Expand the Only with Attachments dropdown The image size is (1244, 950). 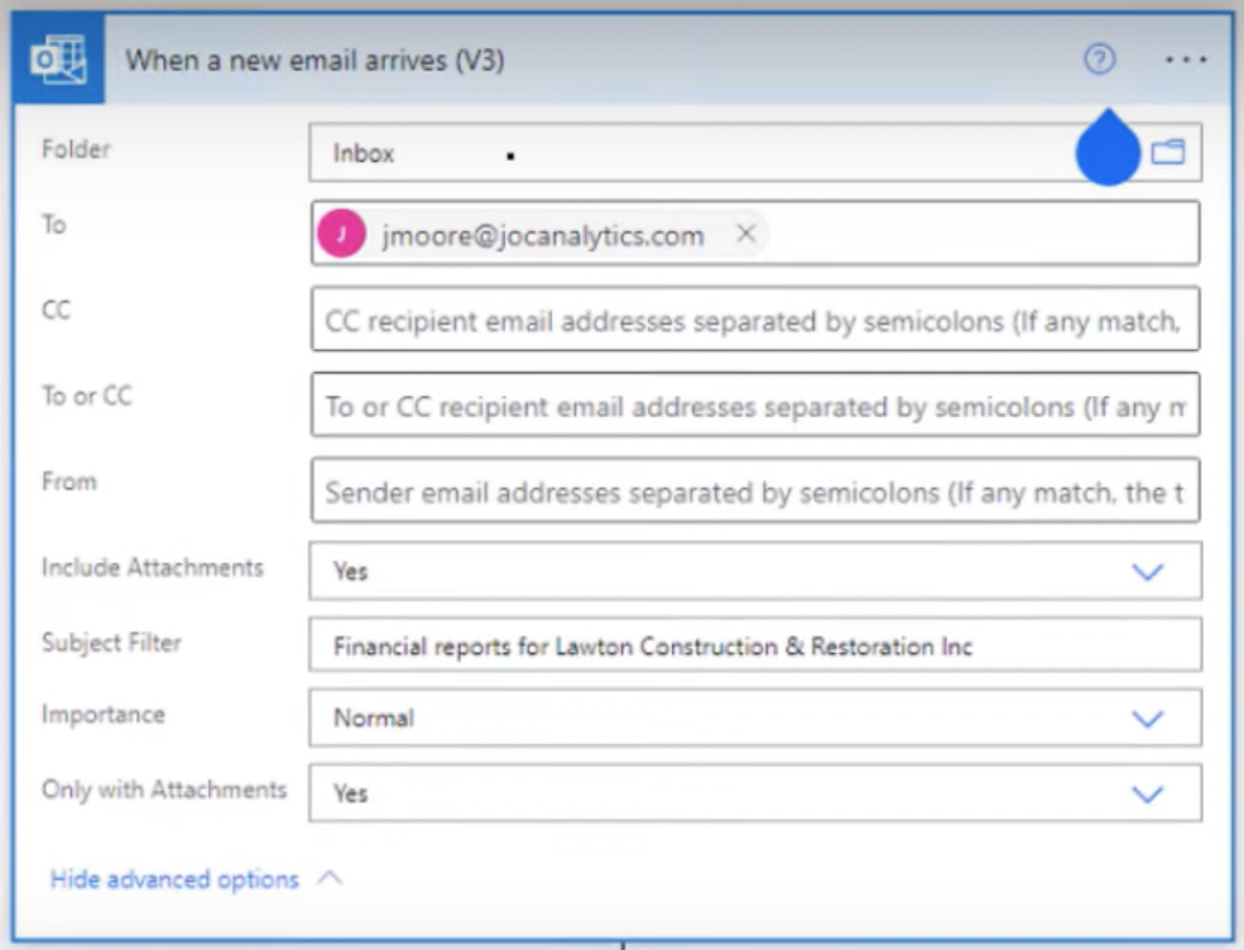(1147, 794)
